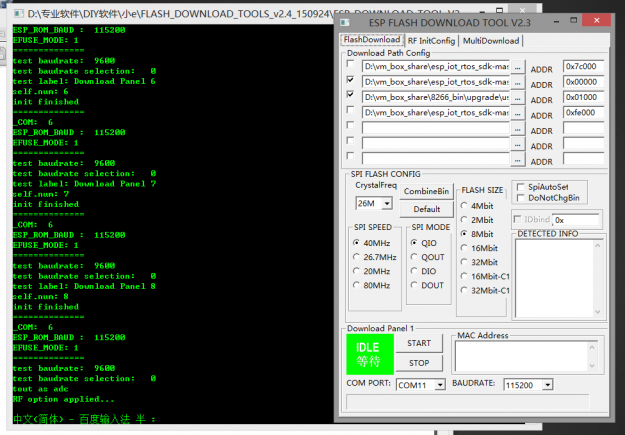Expand the BAUDRATE dropdown

(x=549, y=384)
